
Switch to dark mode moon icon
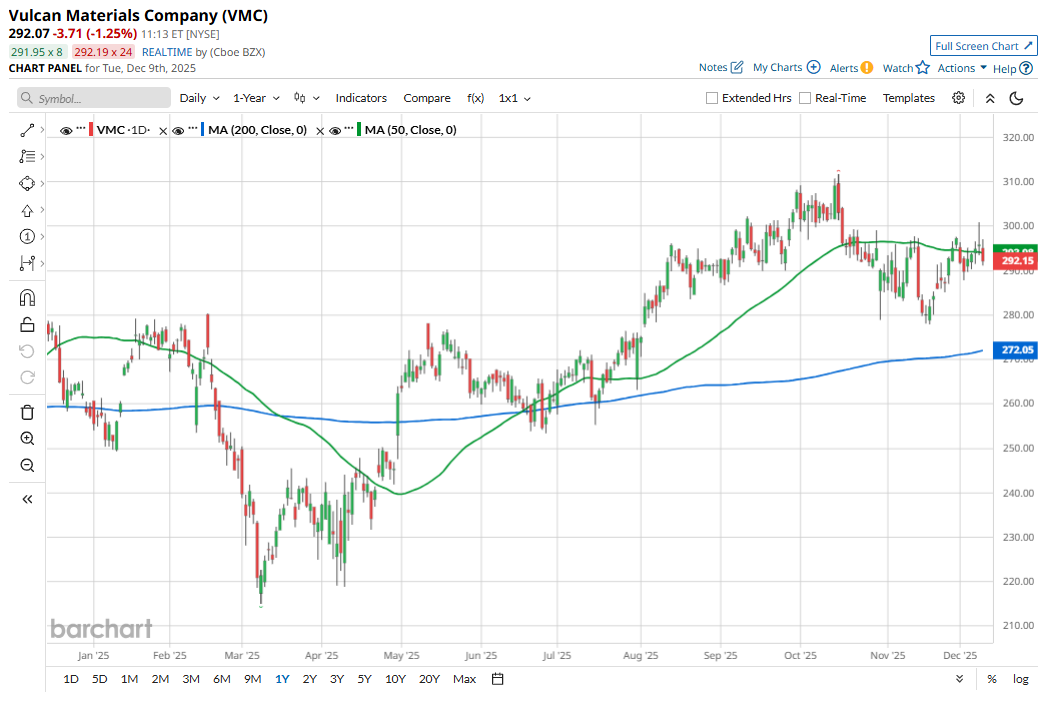(x=1017, y=98)
